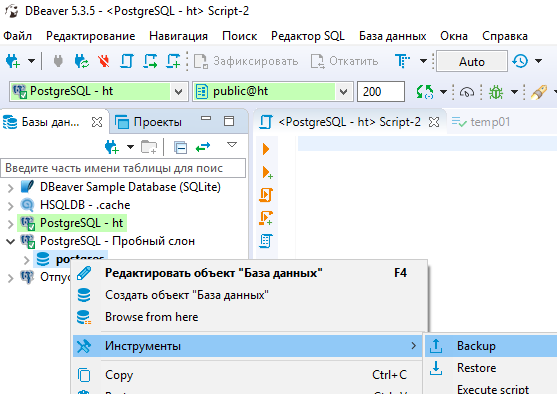
Task: Expand the HSQLDB - .cache node
Action: [11, 205]
